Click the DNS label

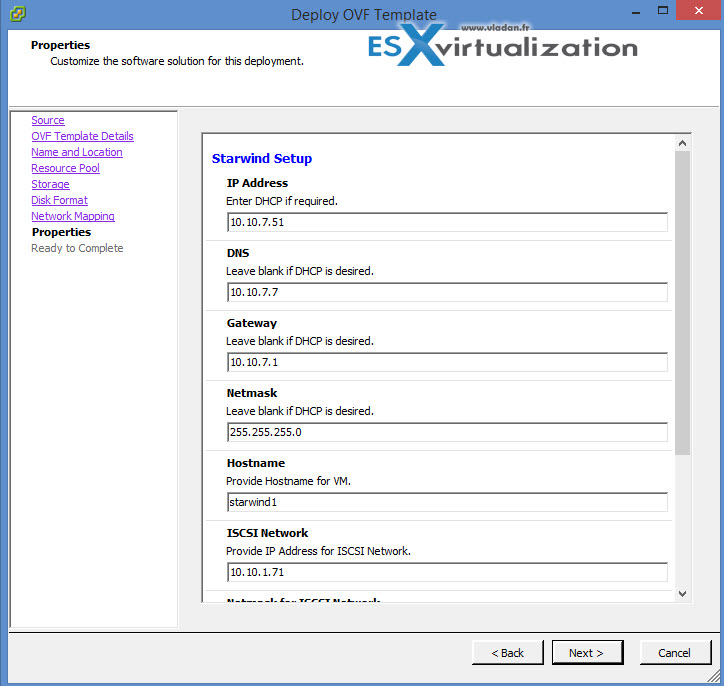238,253
